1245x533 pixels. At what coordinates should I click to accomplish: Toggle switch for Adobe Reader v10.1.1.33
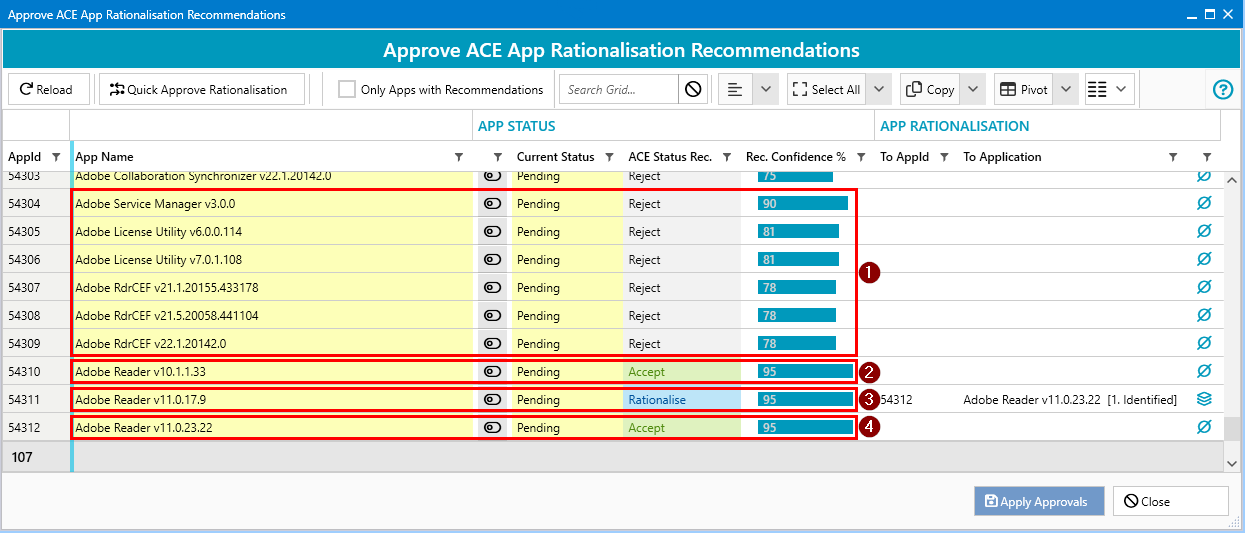[x=492, y=371]
